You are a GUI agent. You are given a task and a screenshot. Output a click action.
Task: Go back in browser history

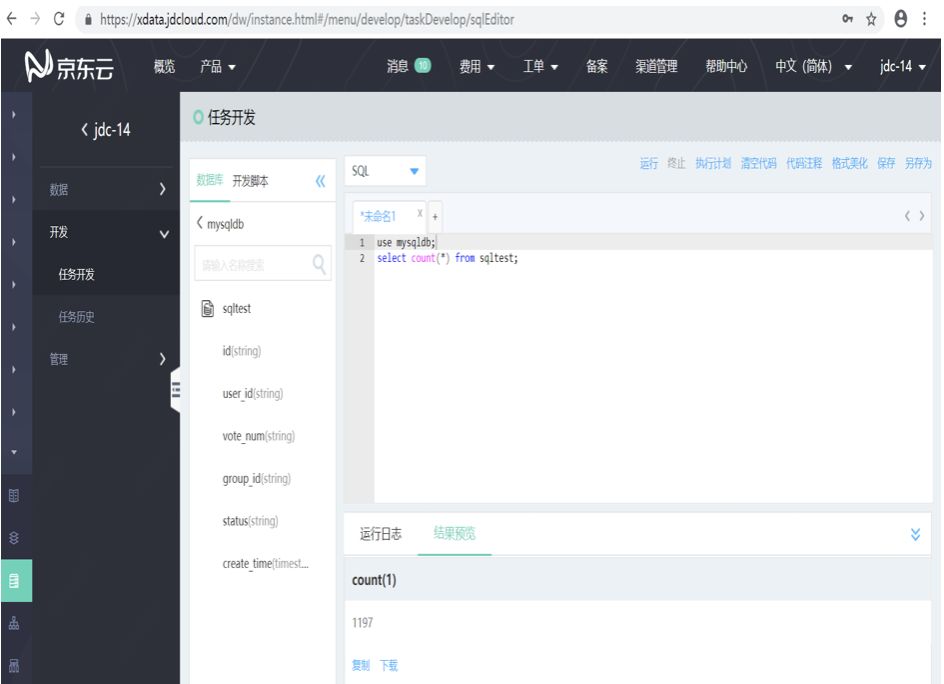tap(11, 19)
